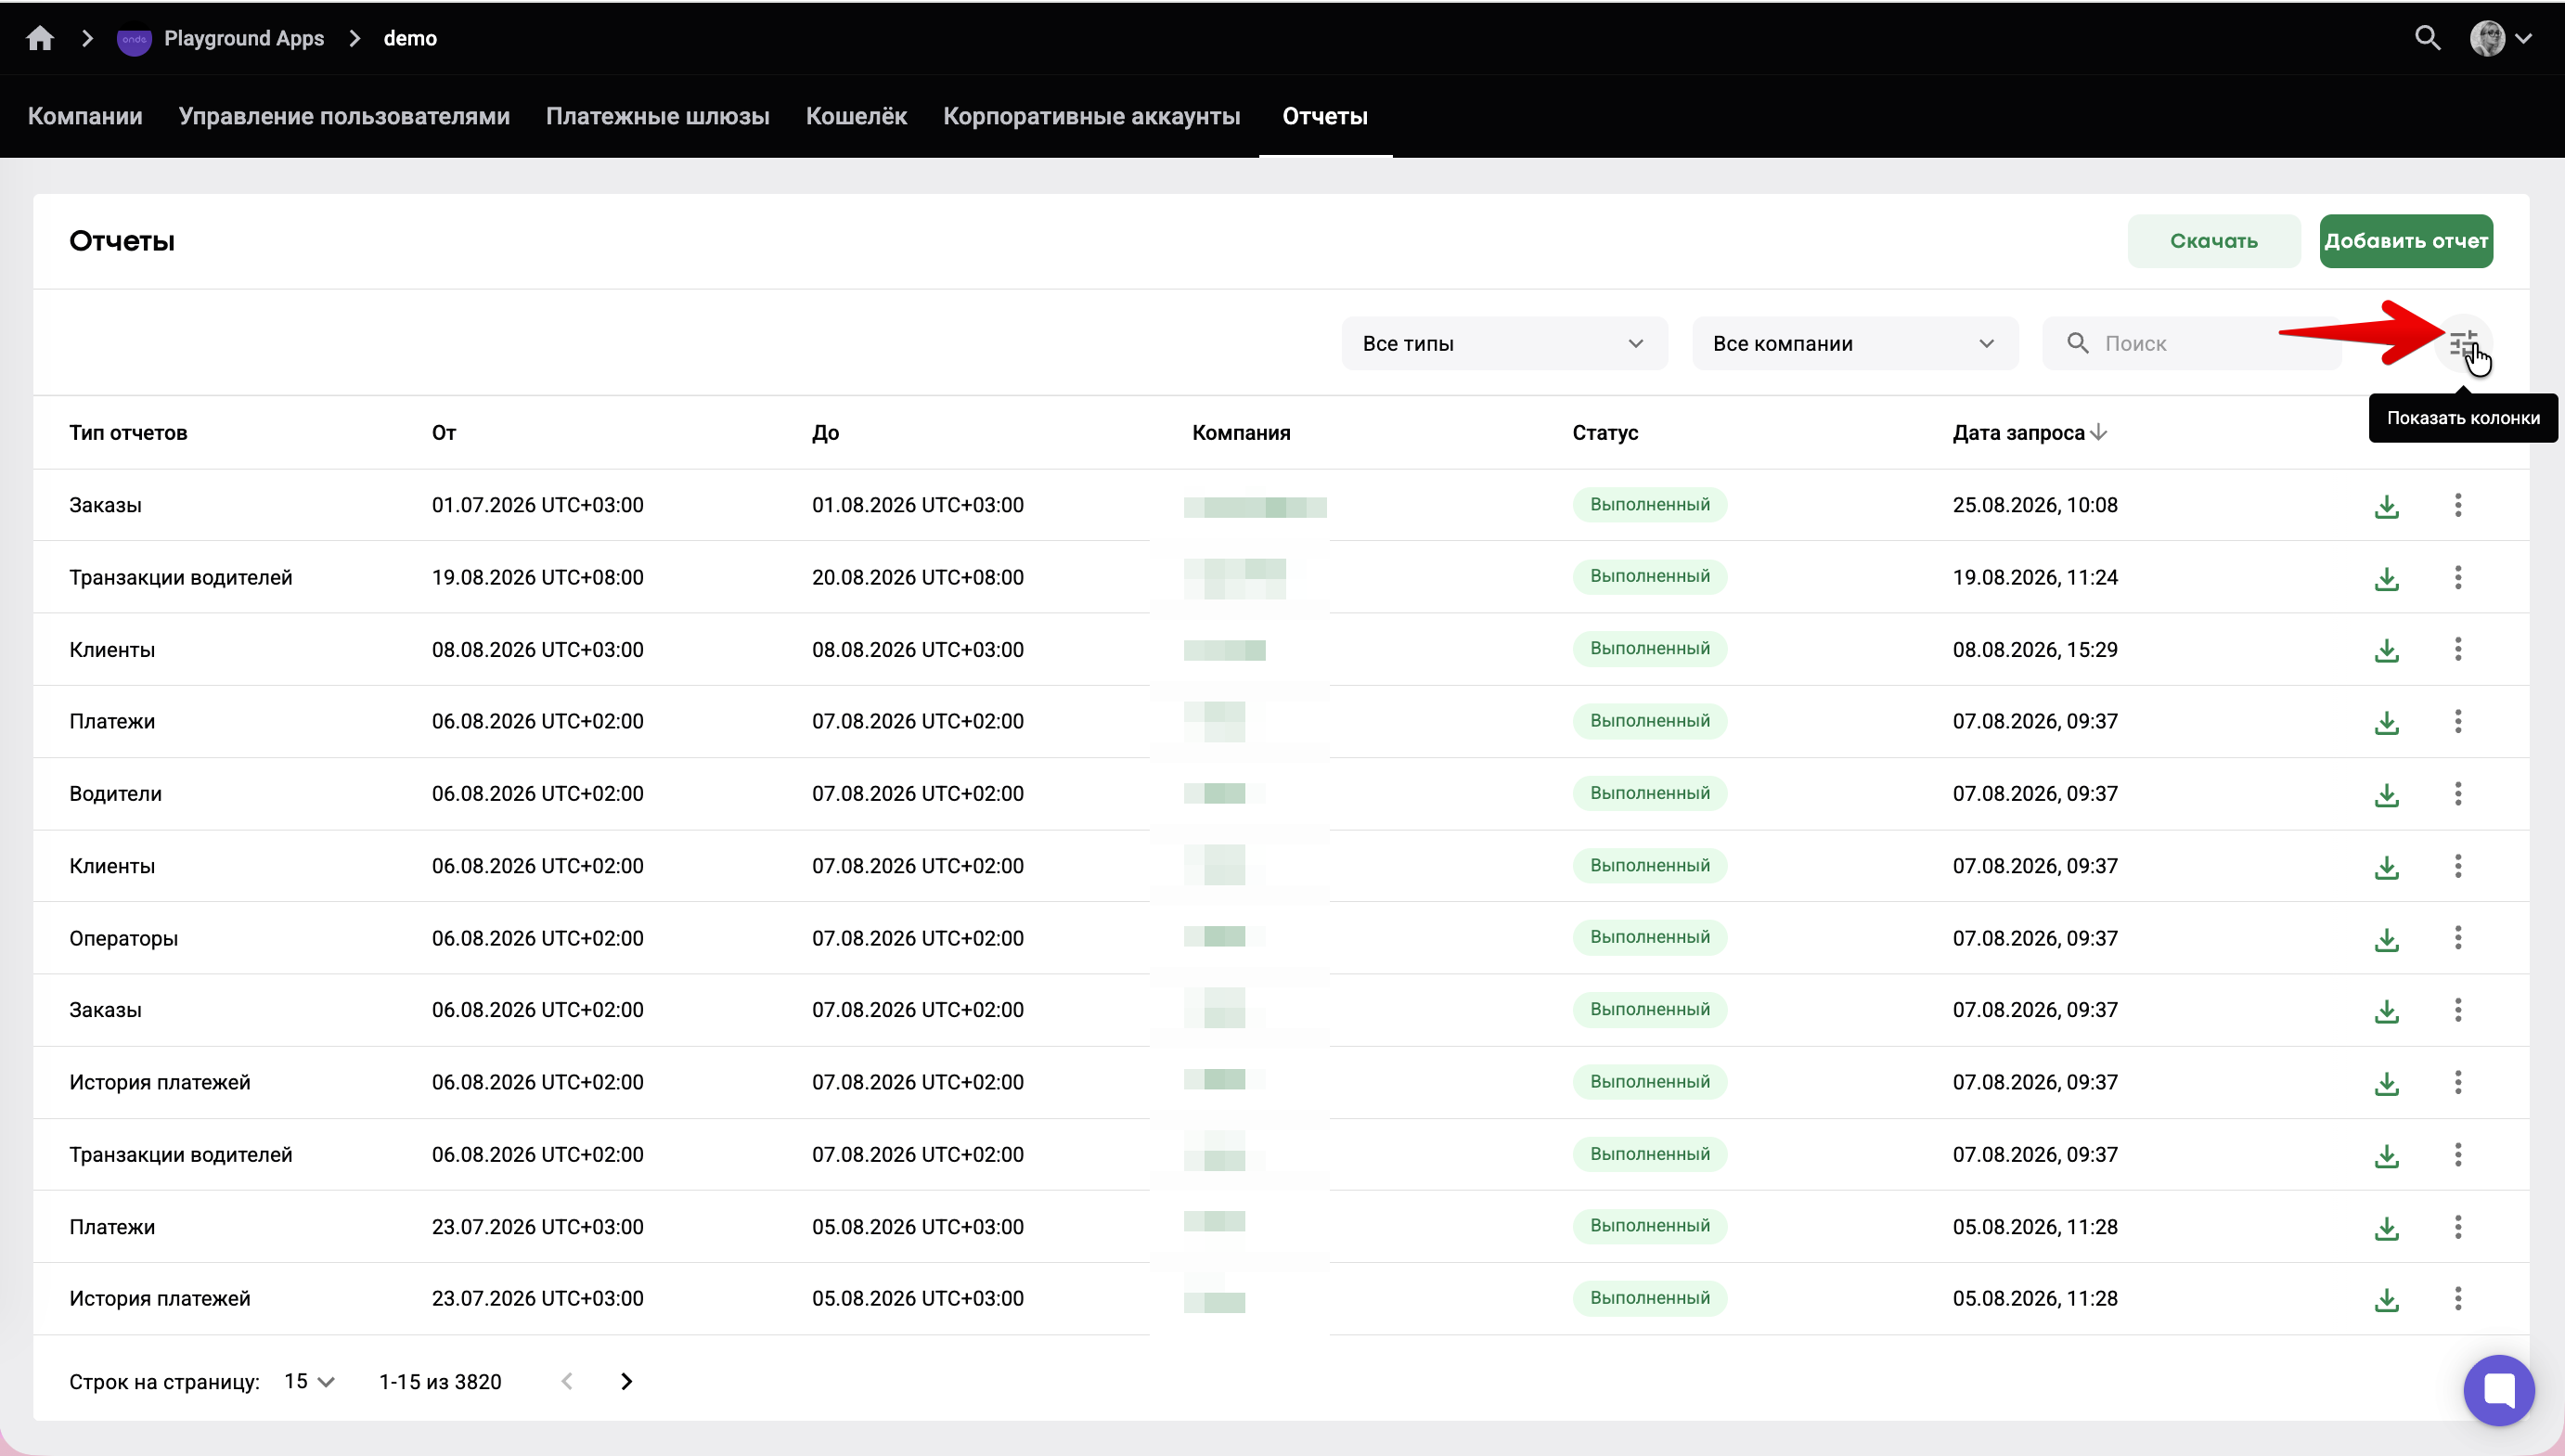Switch to the Кошелёк tab
The image size is (2565, 1456).
(x=856, y=116)
